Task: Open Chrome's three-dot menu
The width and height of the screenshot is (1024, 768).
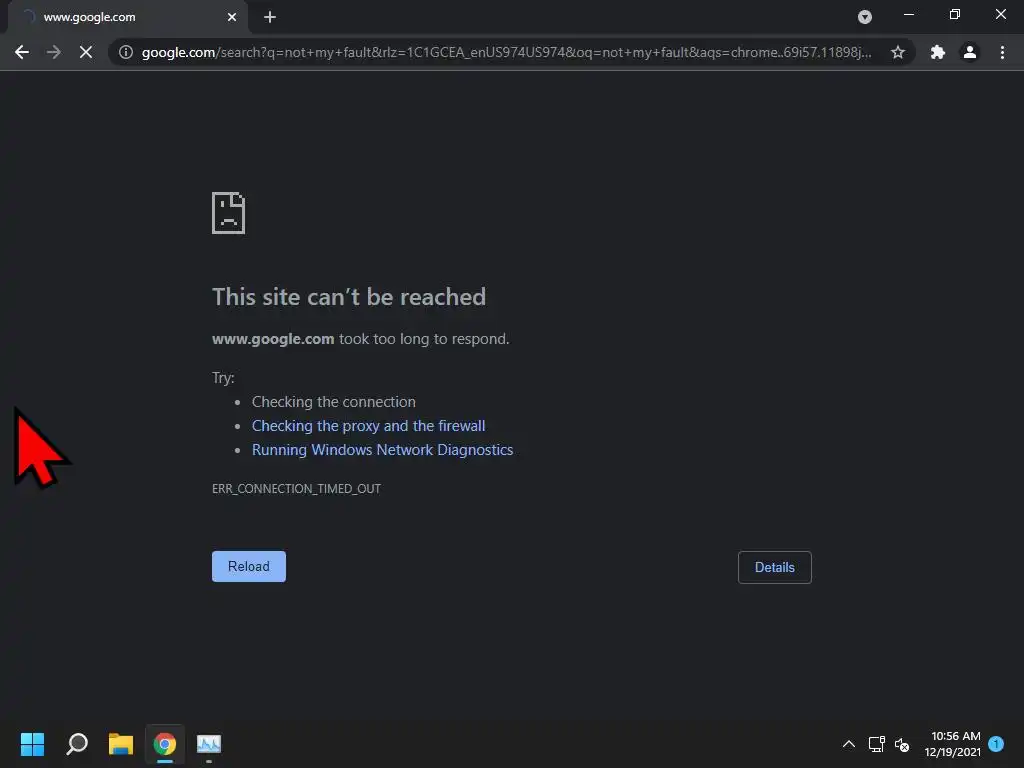Action: tap(1002, 52)
